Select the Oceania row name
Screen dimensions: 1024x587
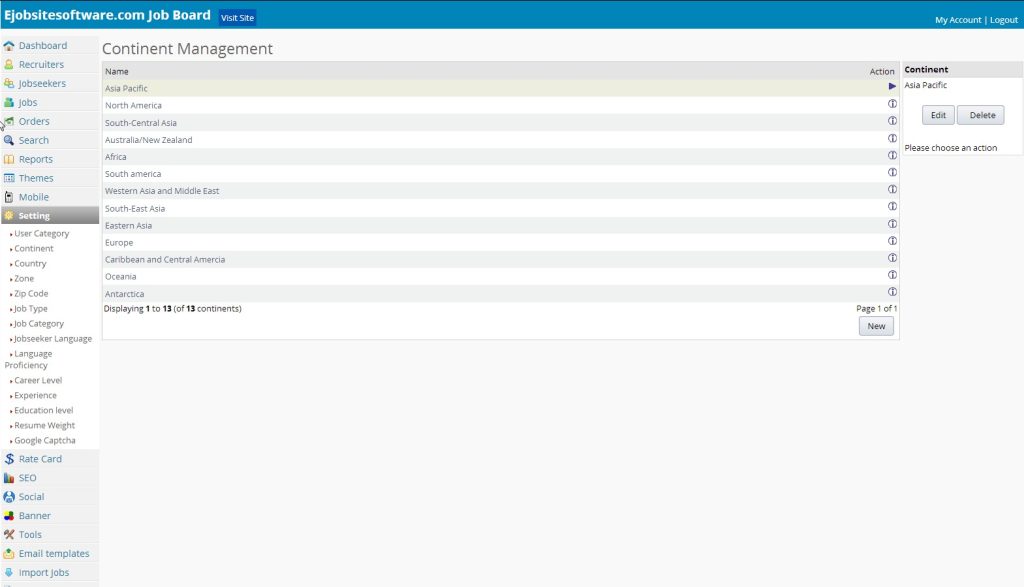click(121, 276)
